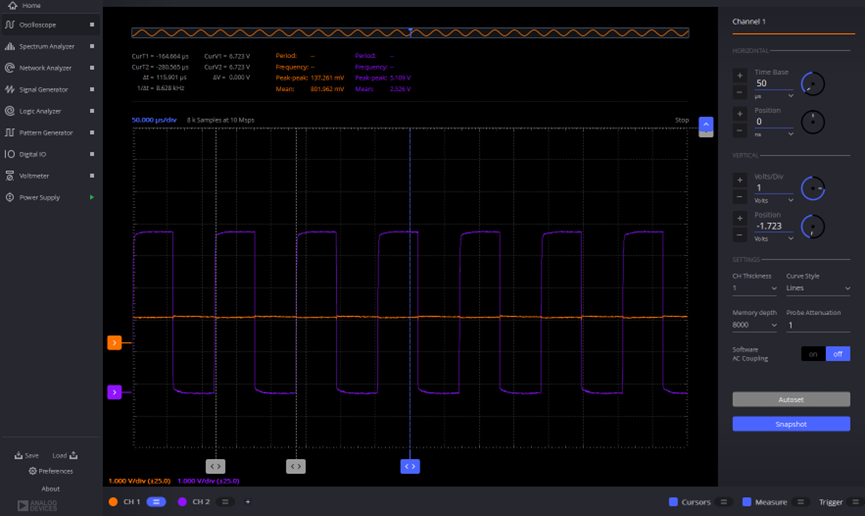Screen dimensions: 865x516
Task: Open the Home menu item
Action: tap(25, 6)
